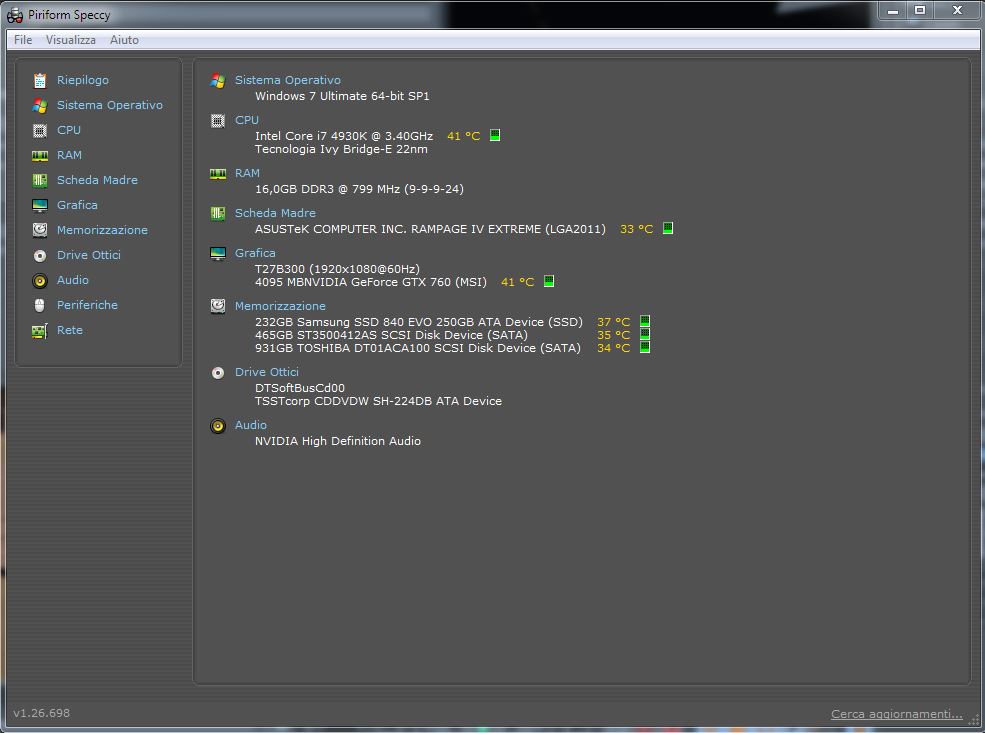Click the ASUSTeK RAMPAGE IV EXTREME text

430,229
